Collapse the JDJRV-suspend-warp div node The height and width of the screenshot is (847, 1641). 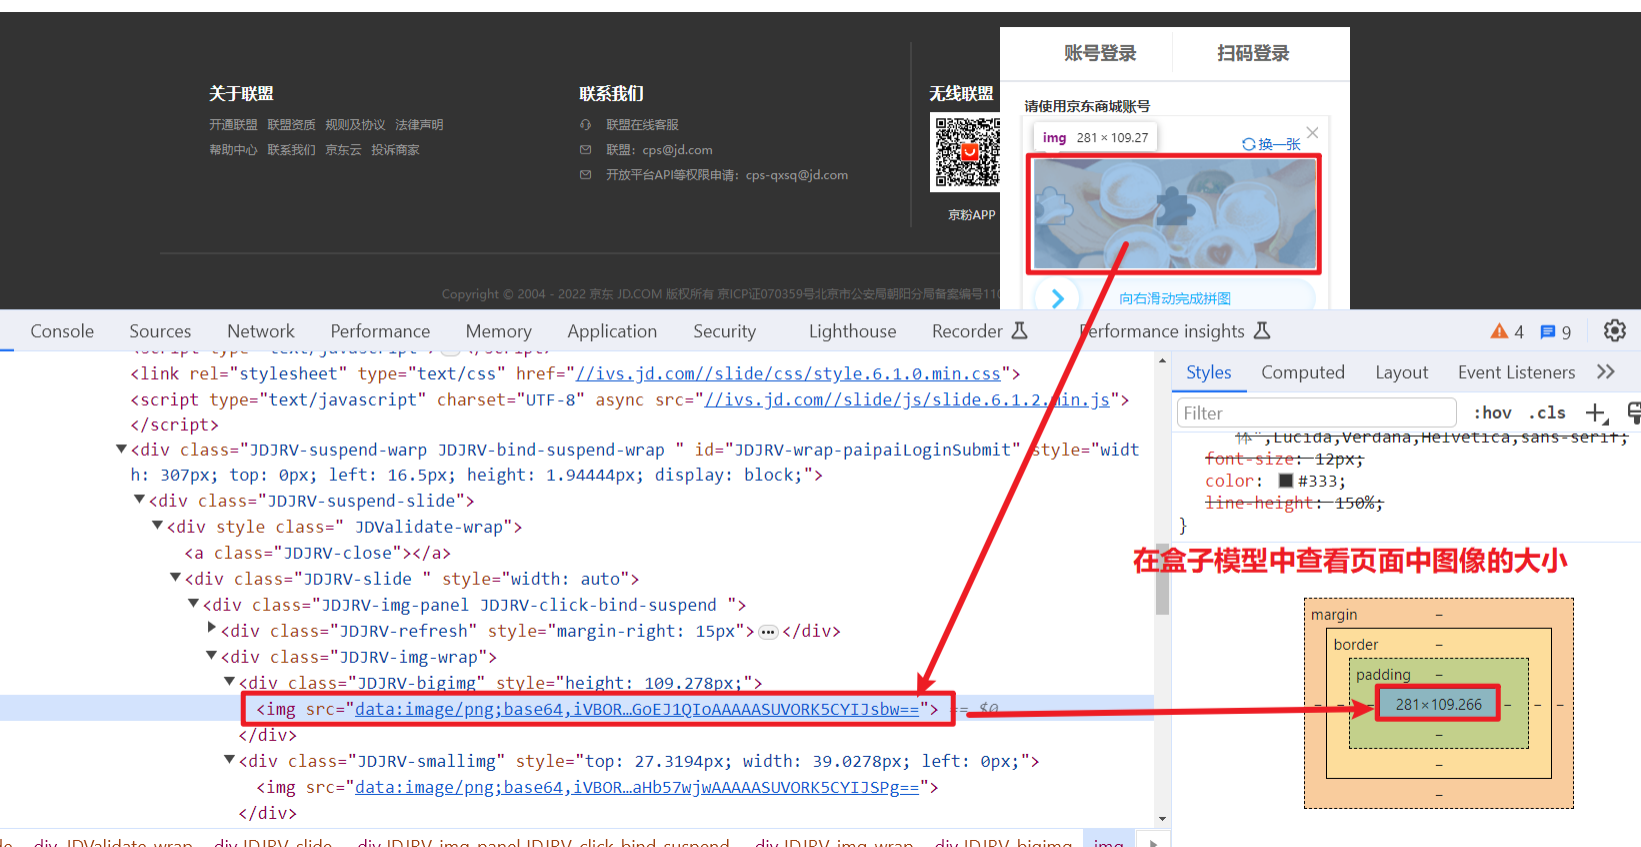click(x=121, y=449)
